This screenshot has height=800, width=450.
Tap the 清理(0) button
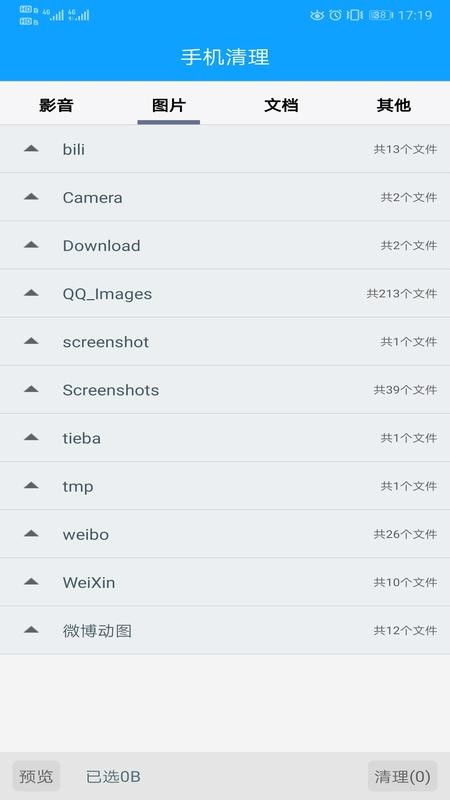pyautogui.click(x=403, y=776)
